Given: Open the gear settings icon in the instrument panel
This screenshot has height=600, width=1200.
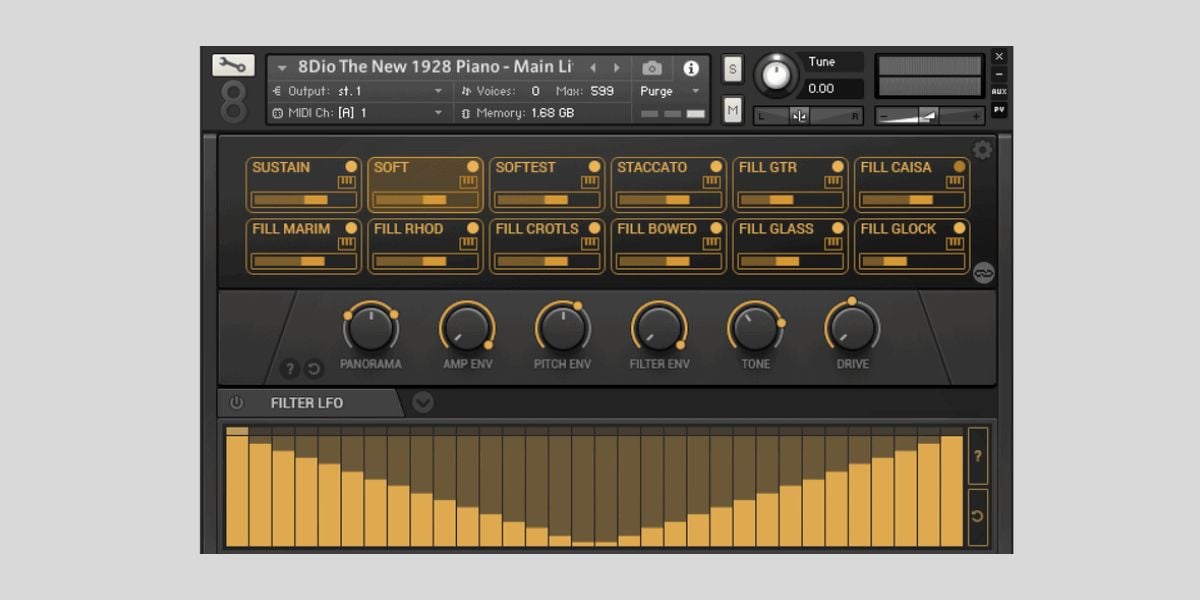Looking at the screenshot, I should [x=983, y=150].
